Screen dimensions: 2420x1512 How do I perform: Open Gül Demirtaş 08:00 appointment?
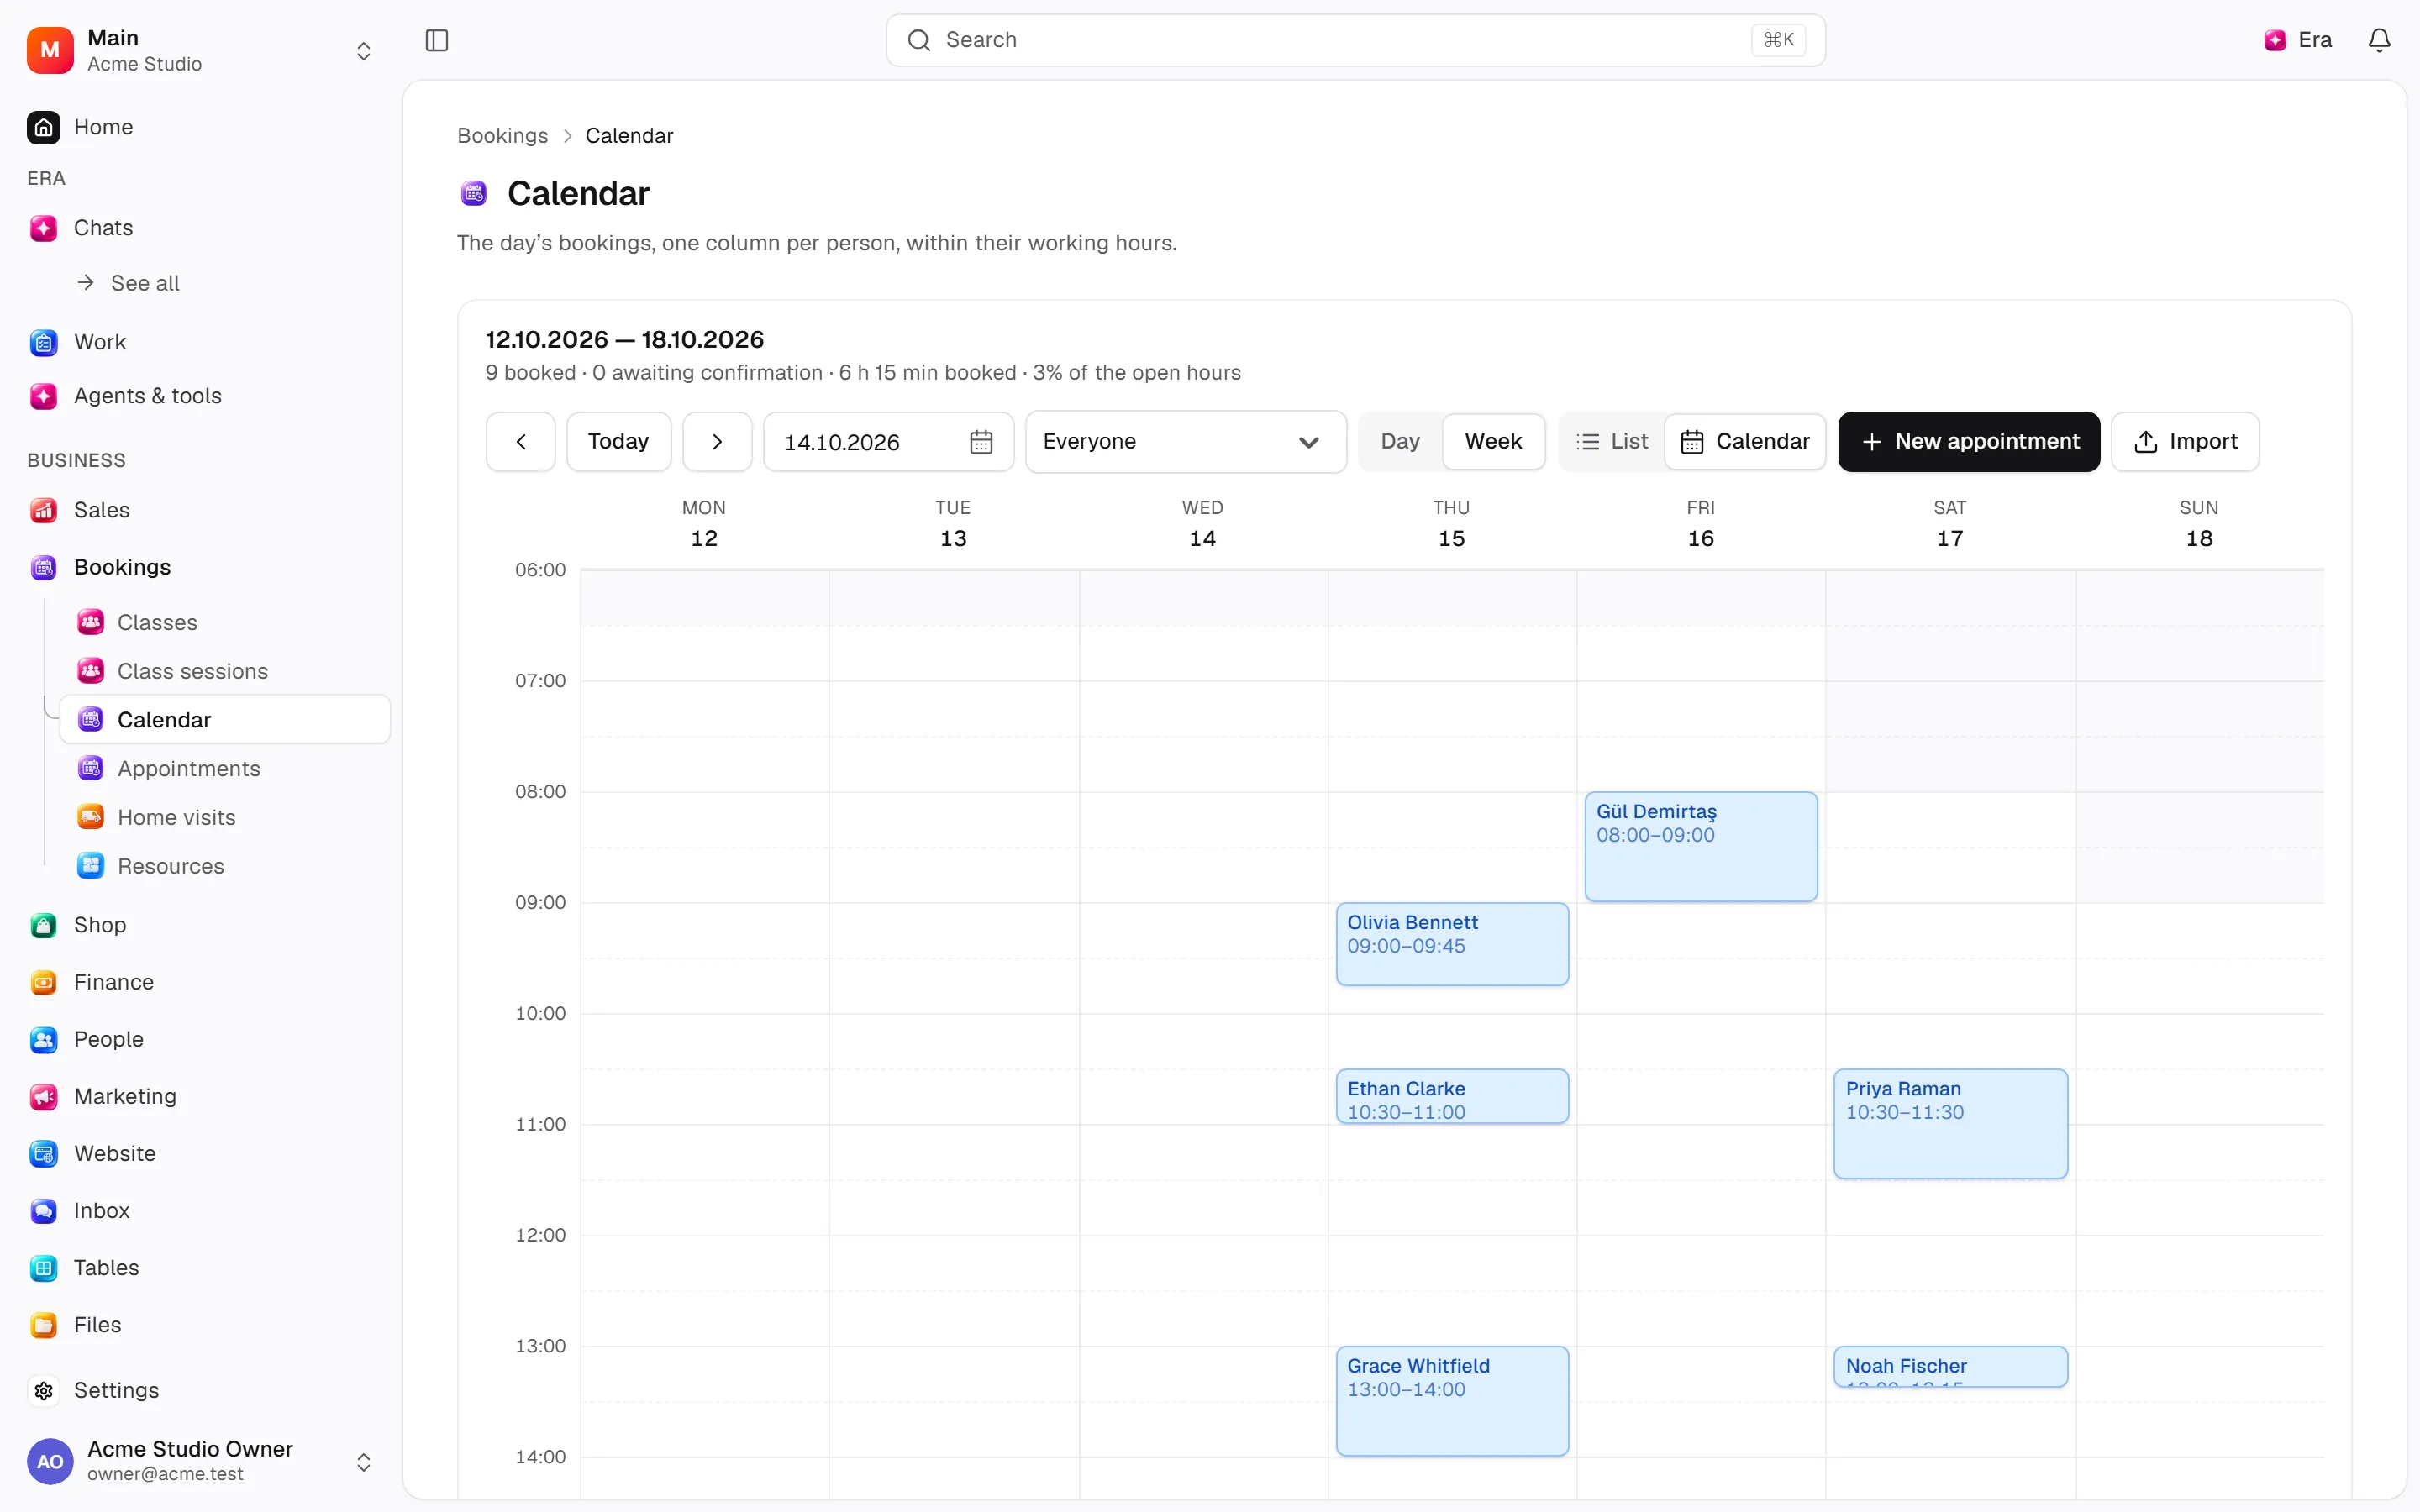click(x=1700, y=846)
